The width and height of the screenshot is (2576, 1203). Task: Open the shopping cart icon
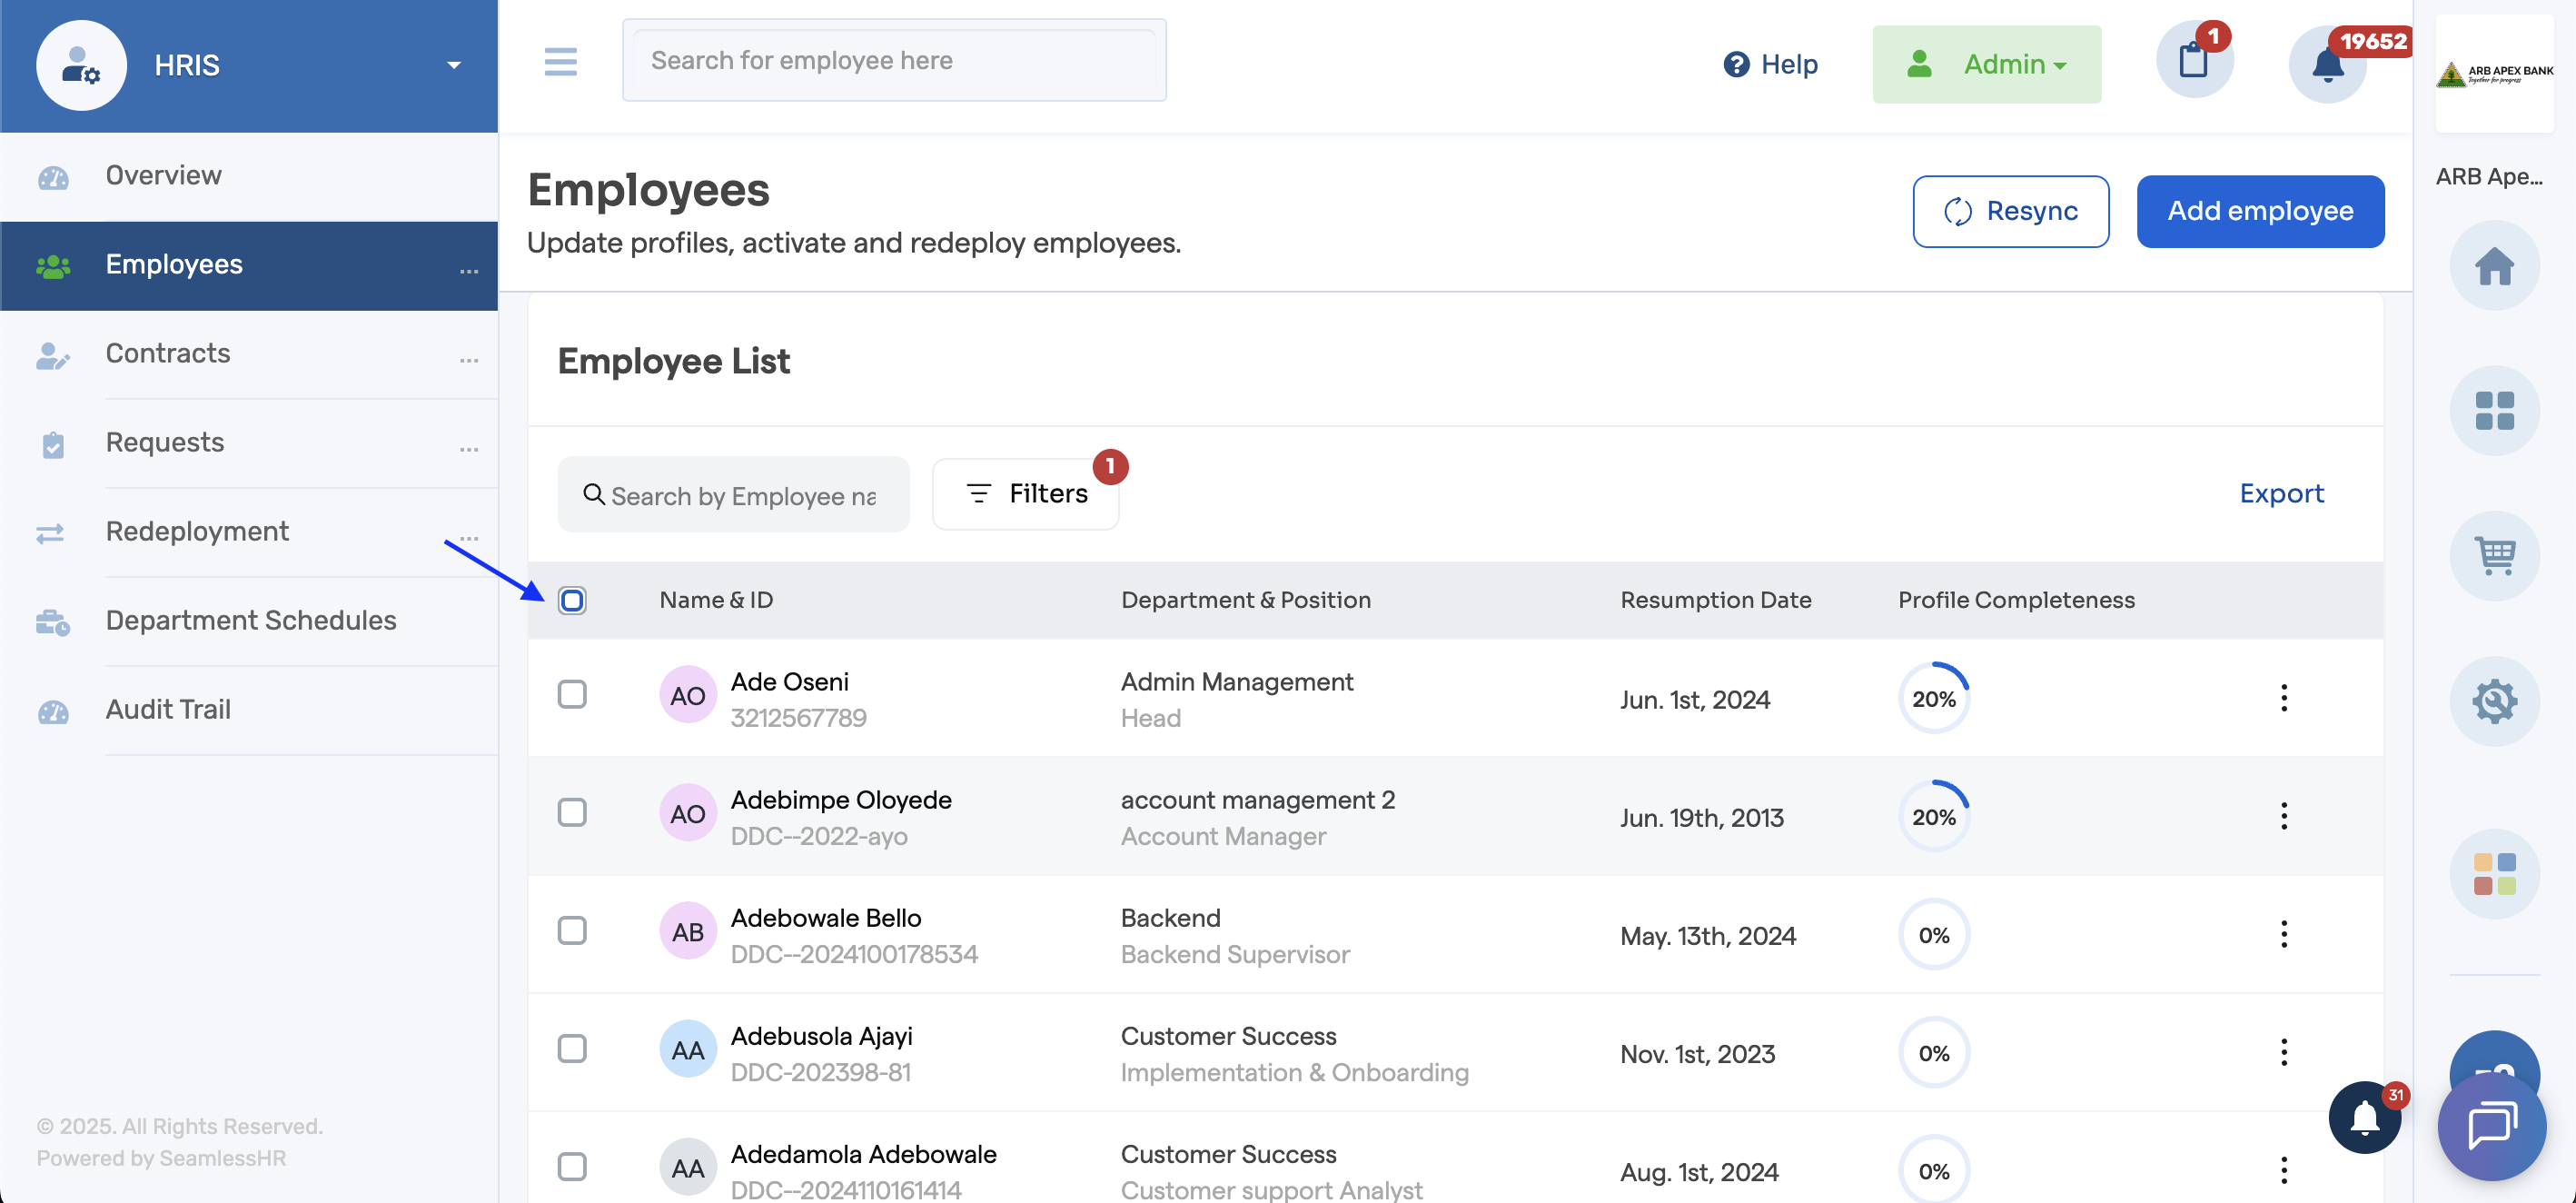[2494, 555]
